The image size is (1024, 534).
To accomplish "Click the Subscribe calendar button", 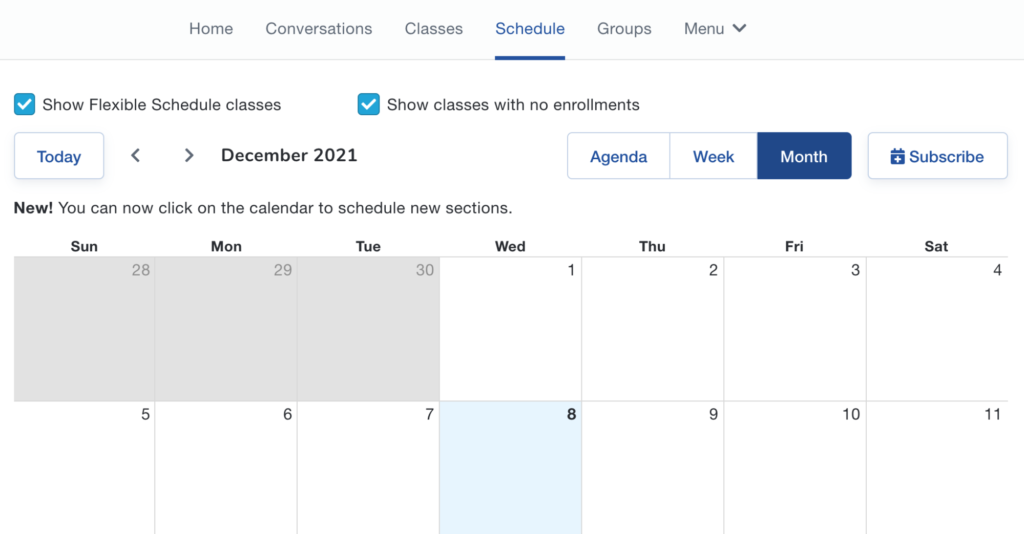I will (x=937, y=156).
